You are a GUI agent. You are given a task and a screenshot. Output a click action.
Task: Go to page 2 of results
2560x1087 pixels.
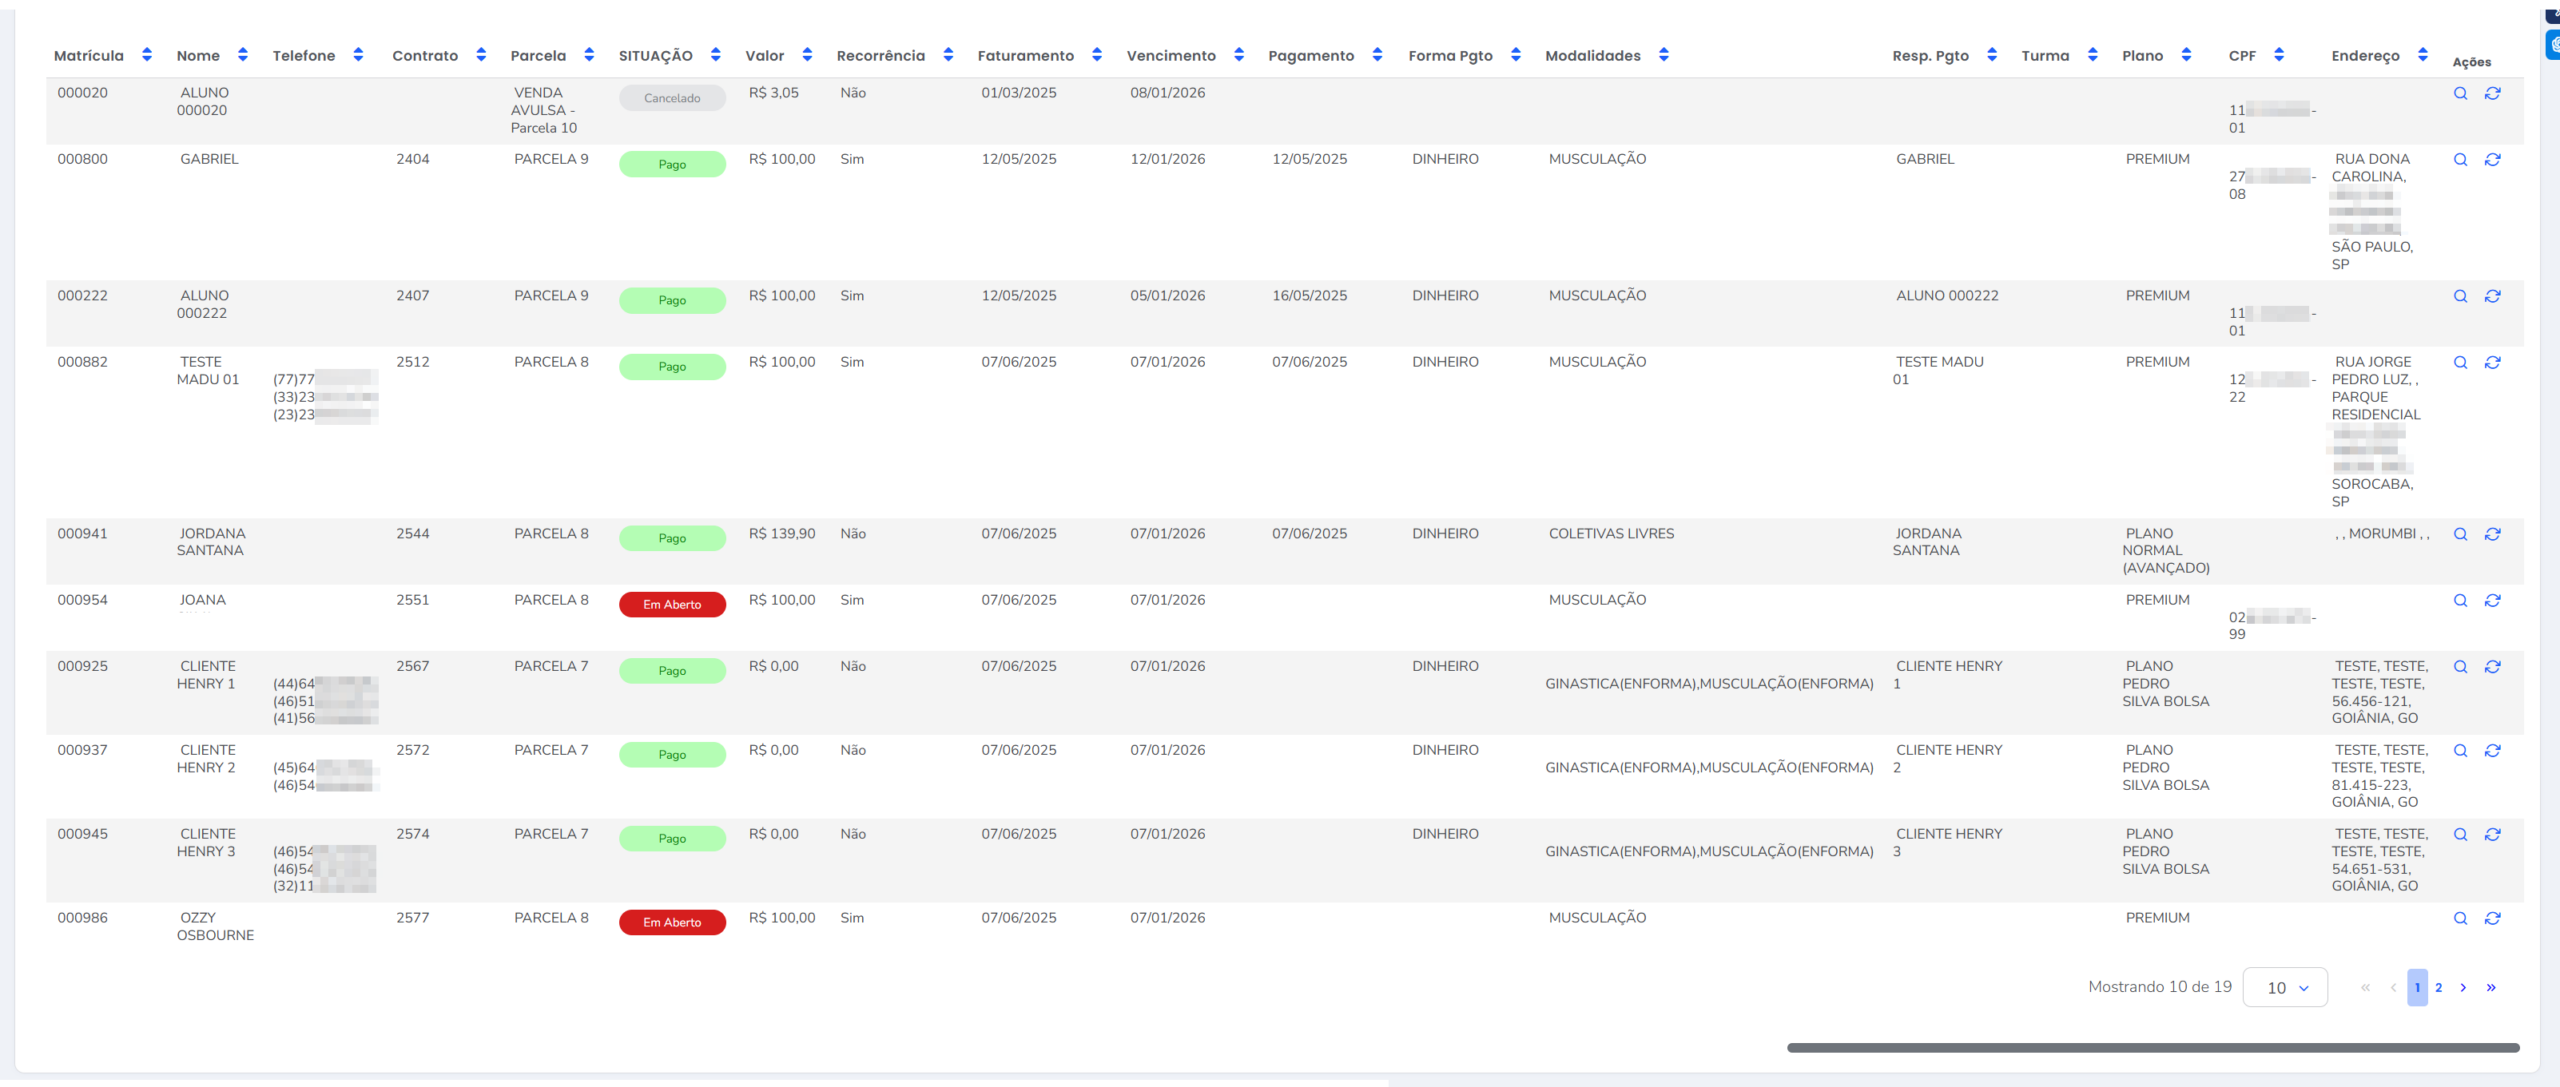pyautogui.click(x=2438, y=988)
